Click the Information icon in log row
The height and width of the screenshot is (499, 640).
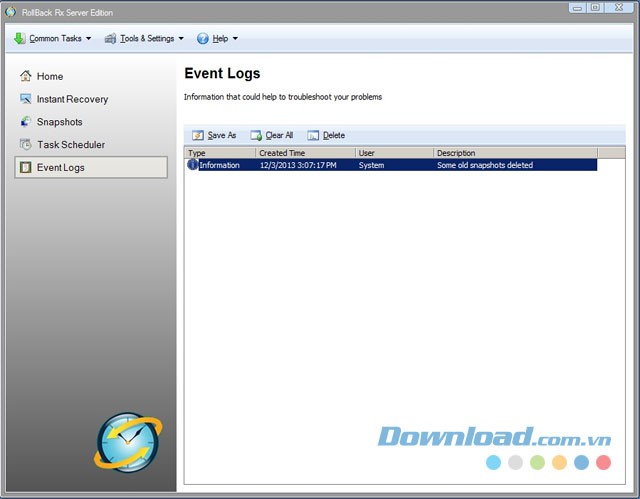[x=193, y=165]
